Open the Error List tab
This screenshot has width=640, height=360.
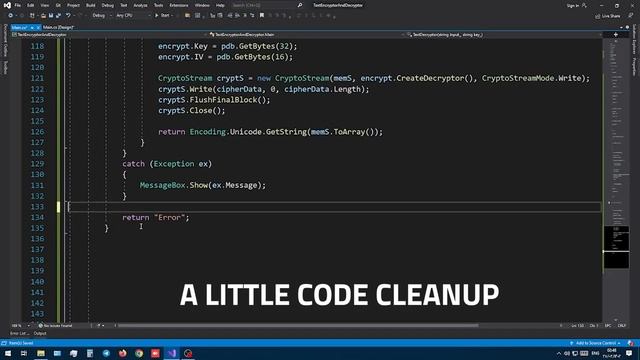tap(19, 333)
